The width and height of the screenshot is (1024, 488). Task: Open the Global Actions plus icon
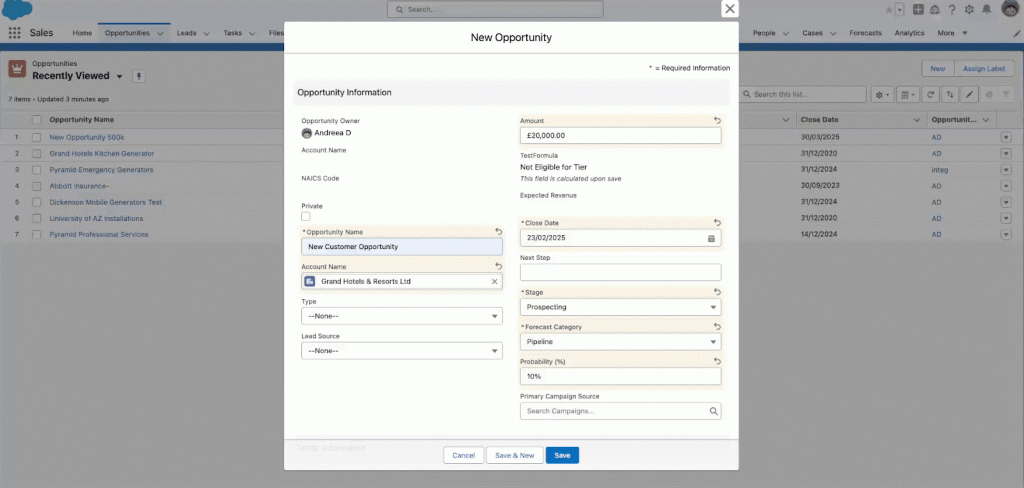point(918,10)
